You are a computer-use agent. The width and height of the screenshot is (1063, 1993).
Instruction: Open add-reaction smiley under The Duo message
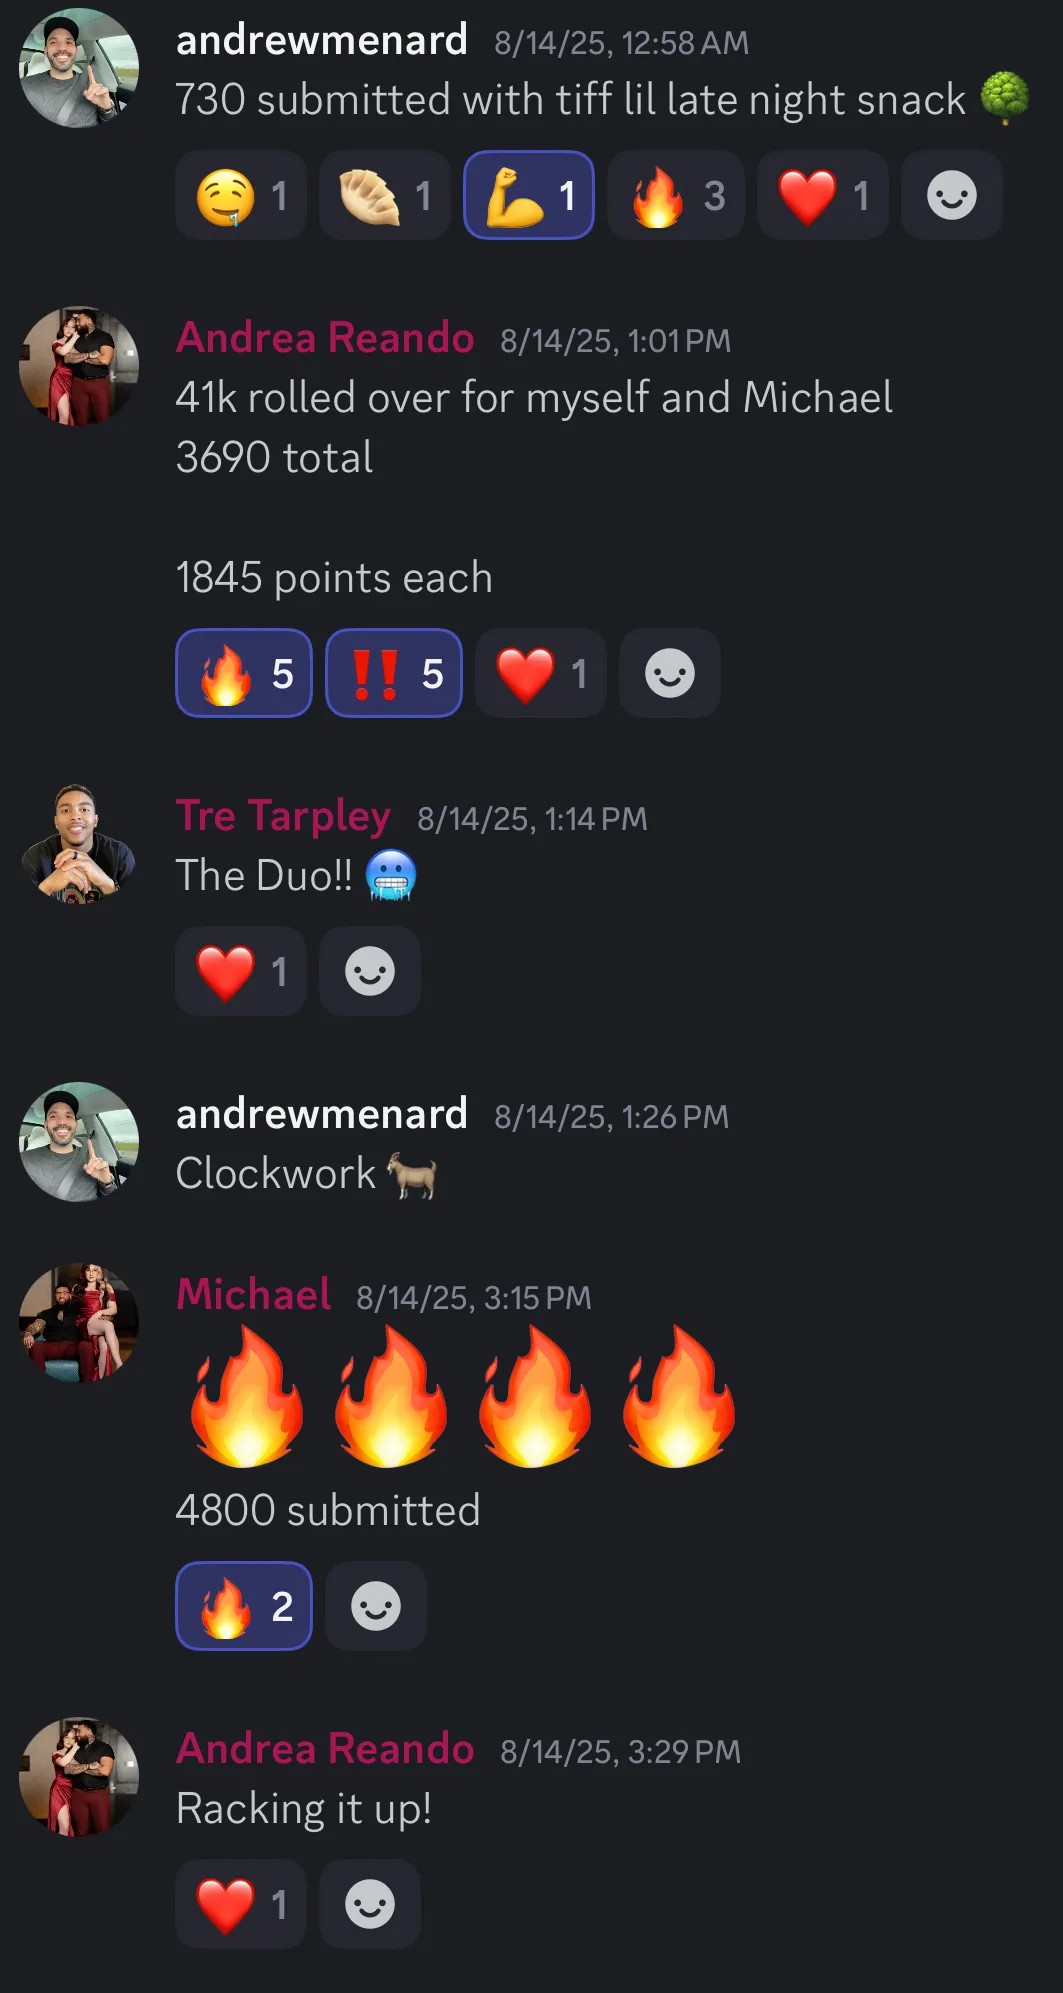click(370, 971)
